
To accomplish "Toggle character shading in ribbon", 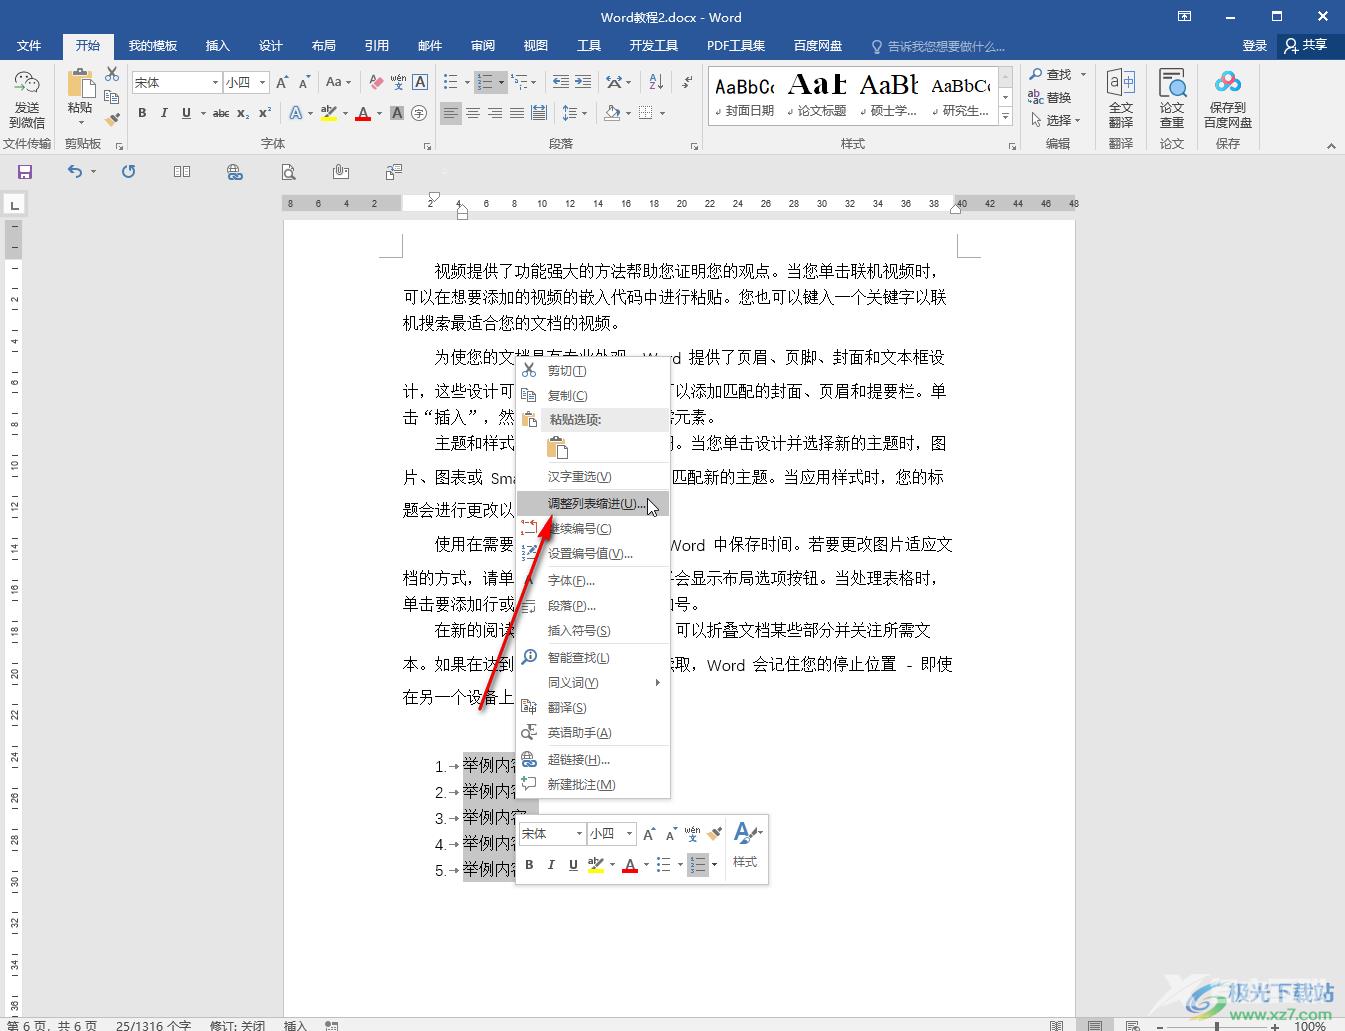I will coord(397,113).
